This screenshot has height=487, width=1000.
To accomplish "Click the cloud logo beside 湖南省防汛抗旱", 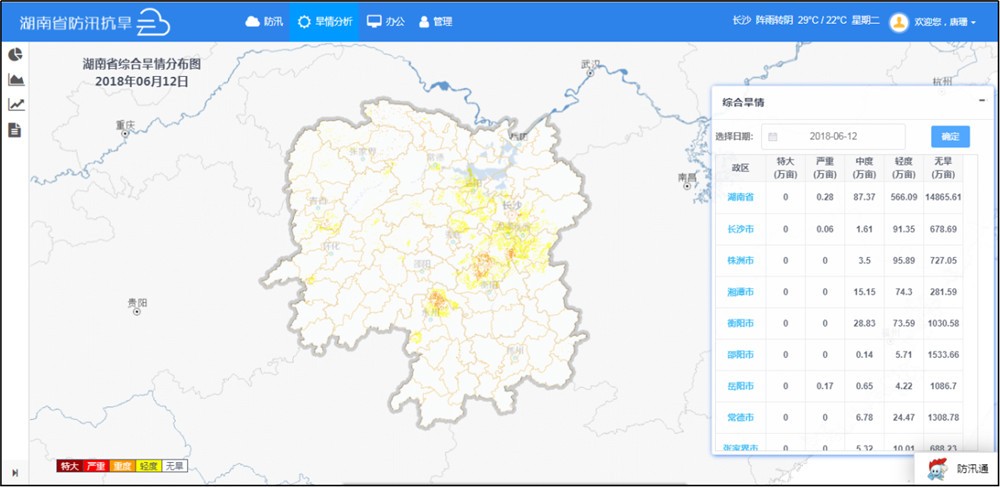I will click(154, 22).
